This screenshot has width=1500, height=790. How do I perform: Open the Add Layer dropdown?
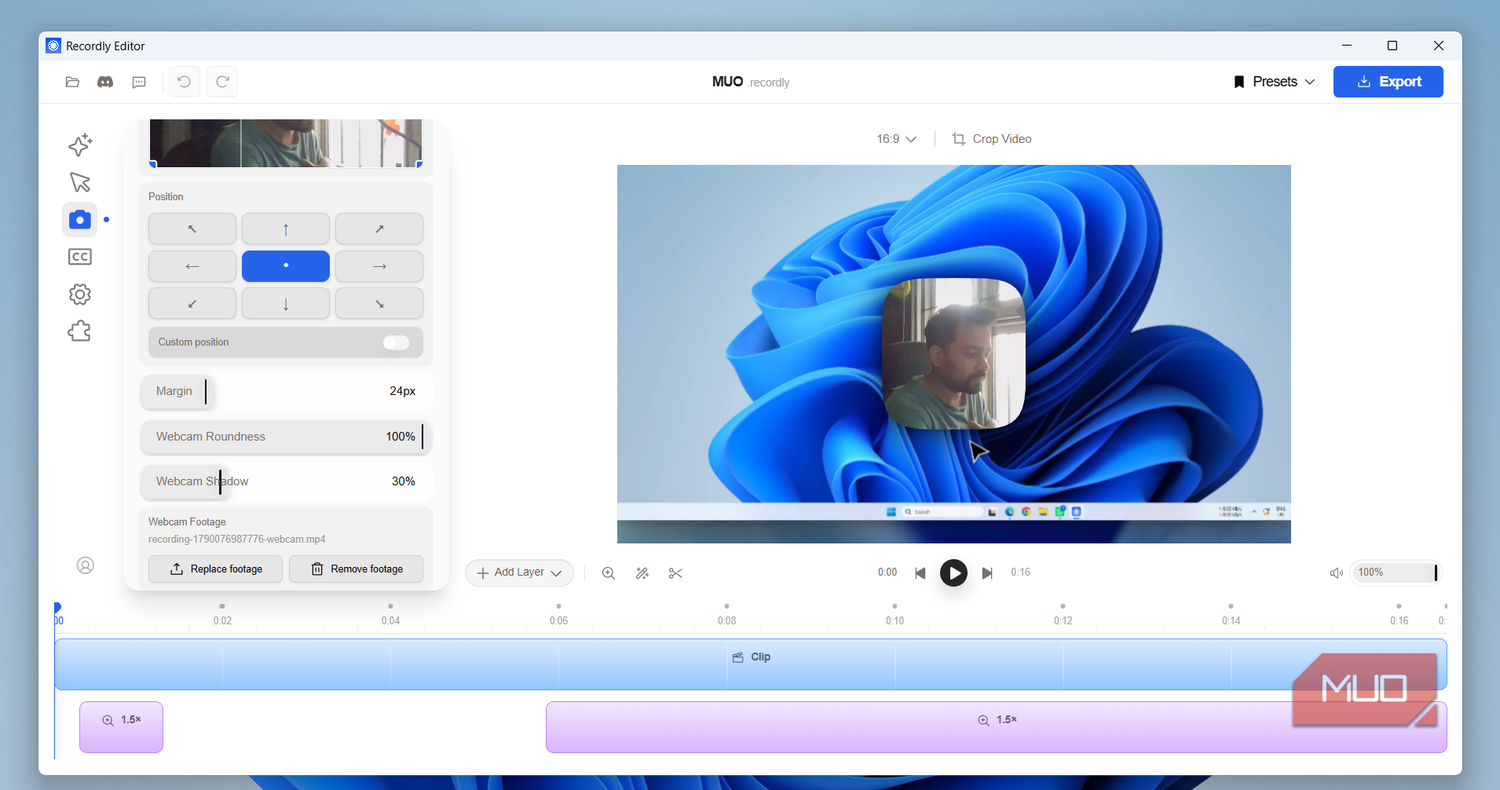pyautogui.click(x=519, y=573)
